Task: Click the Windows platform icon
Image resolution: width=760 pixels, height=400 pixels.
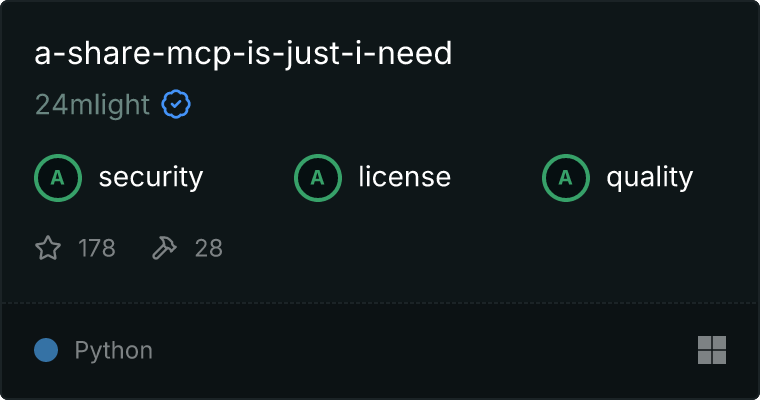Action: coord(712,350)
